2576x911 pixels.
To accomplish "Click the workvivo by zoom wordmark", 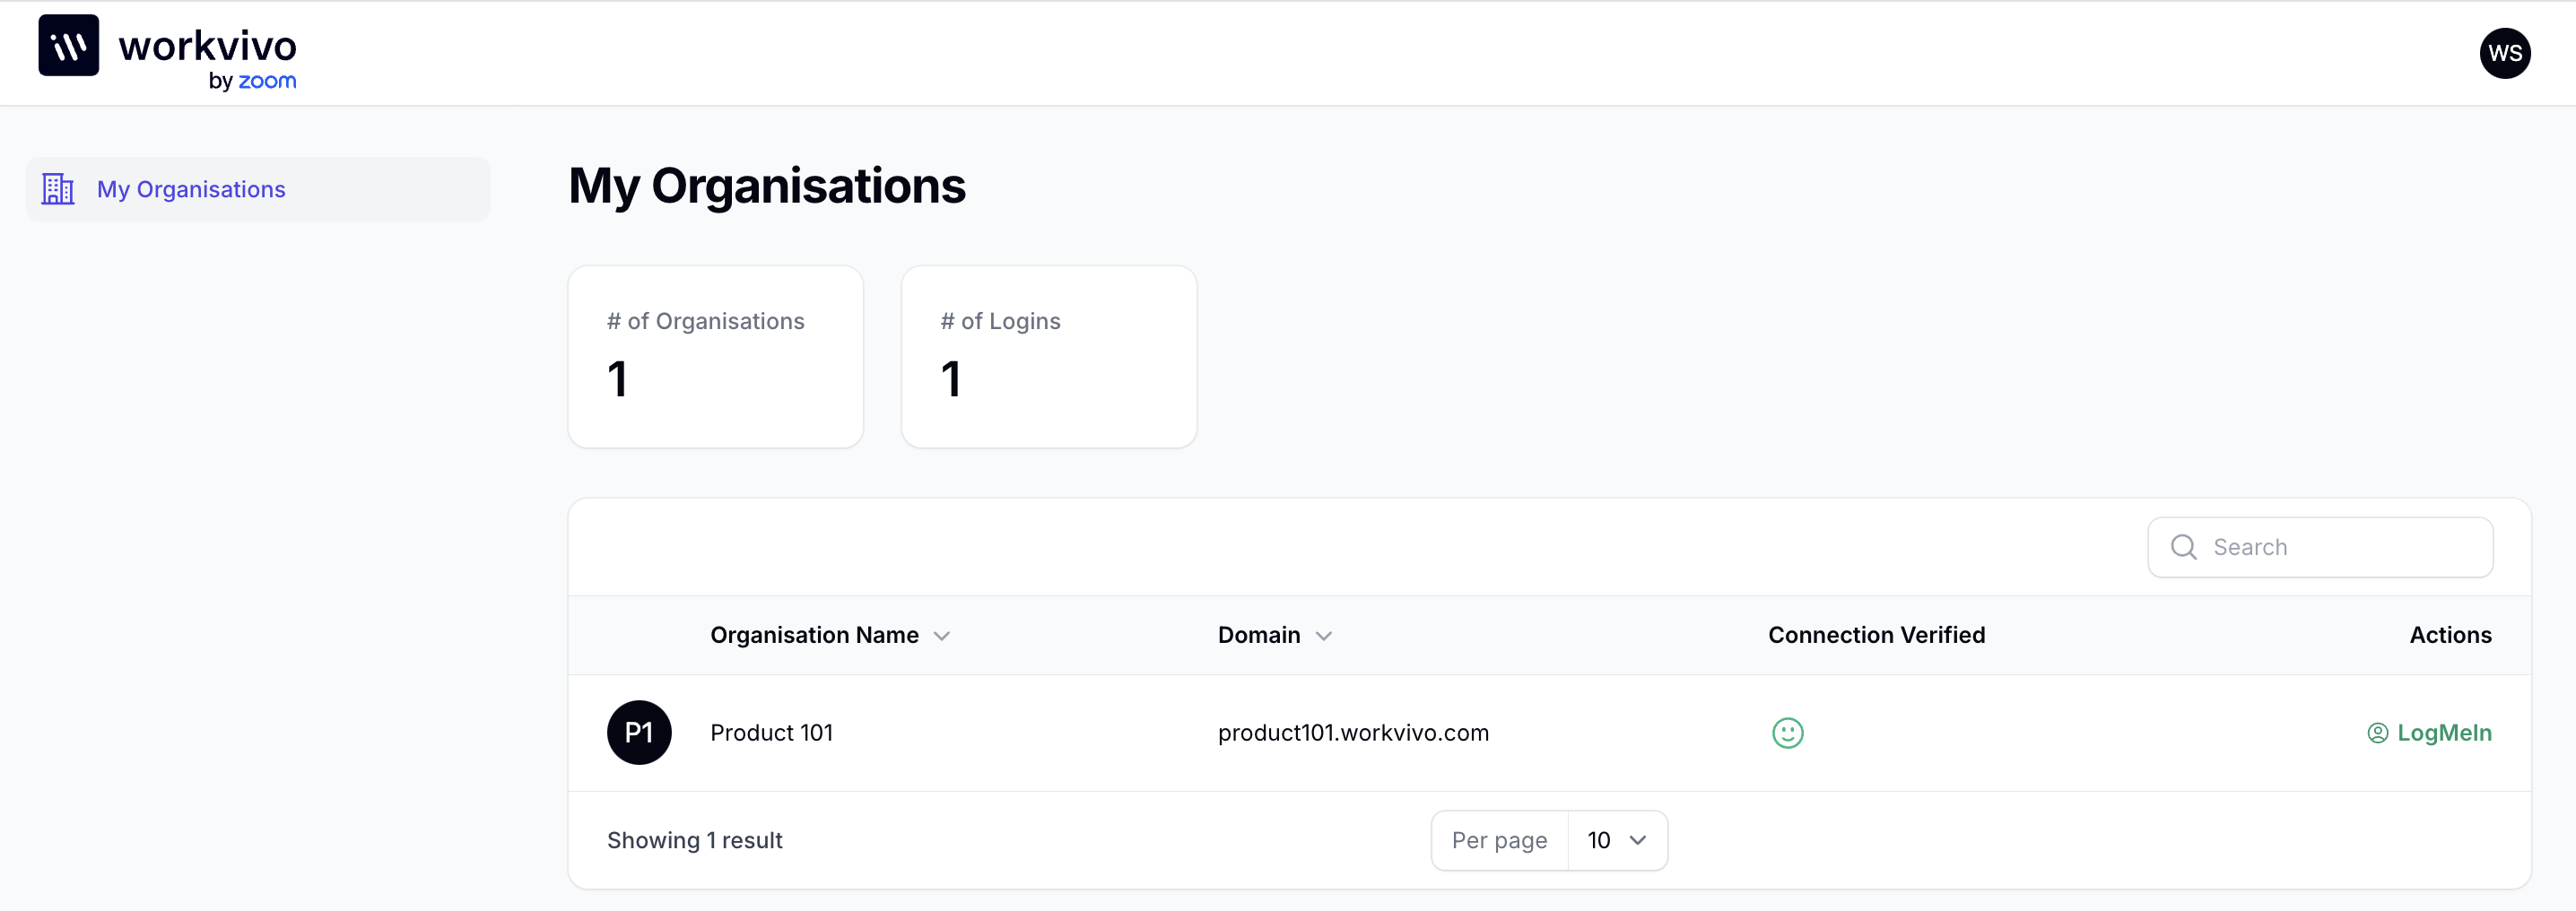I will pyautogui.click(x=207, y=58).
